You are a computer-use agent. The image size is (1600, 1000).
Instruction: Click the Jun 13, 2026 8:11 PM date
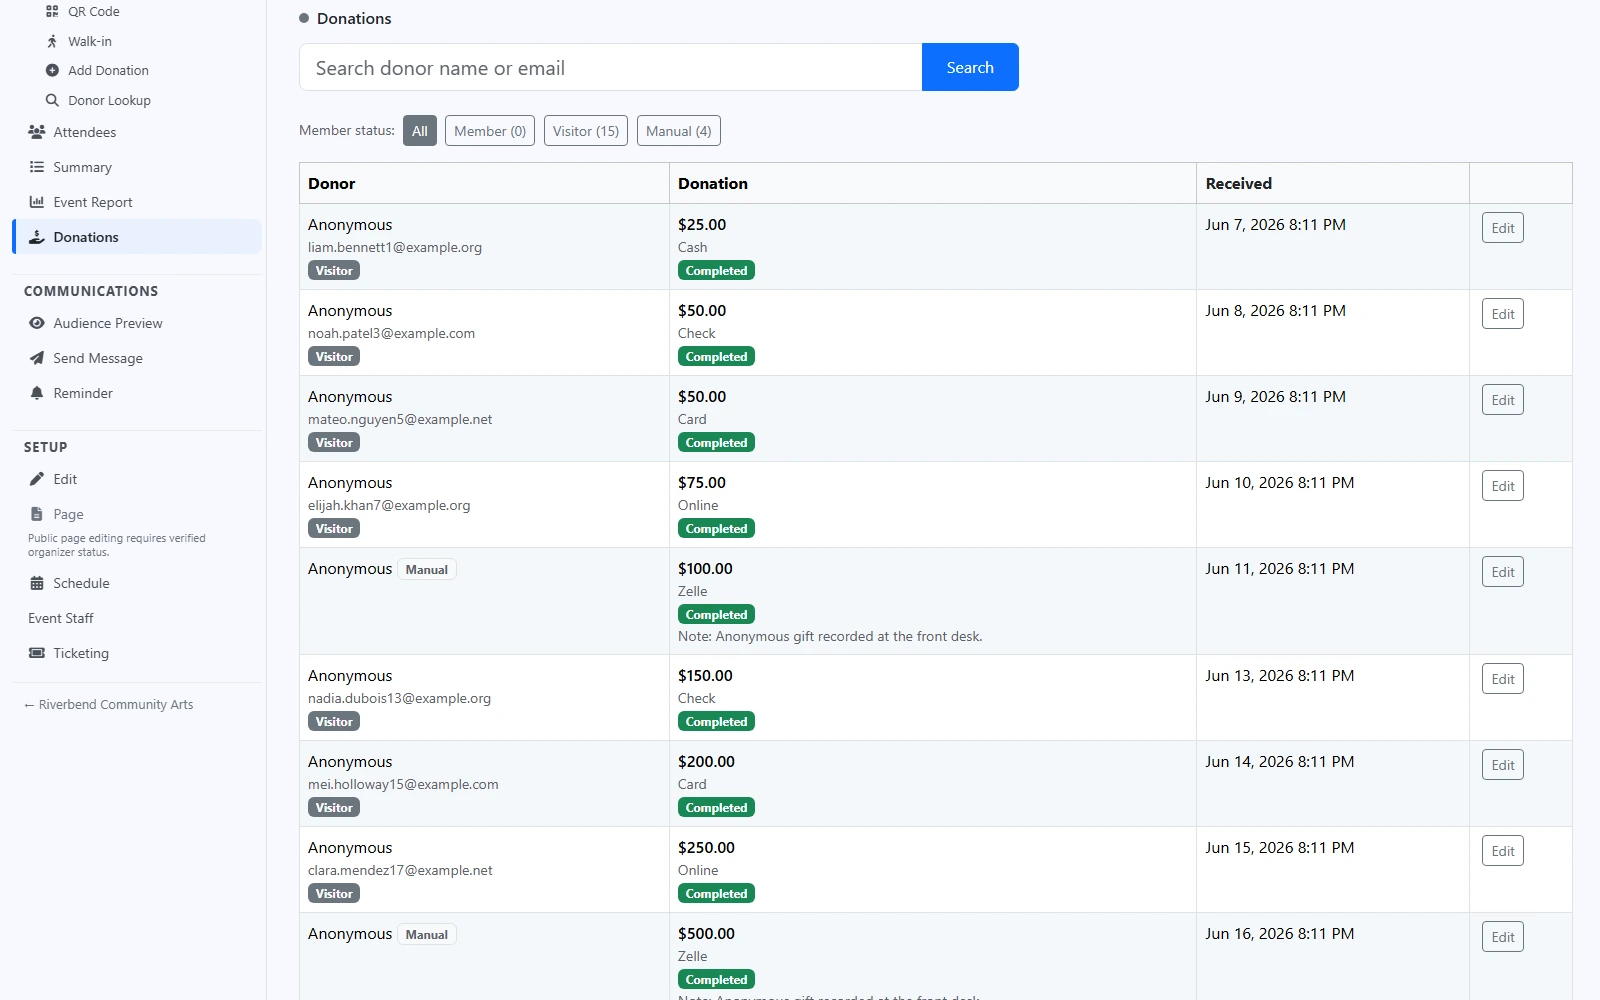pyautogui.click(x=1280, y=676)
